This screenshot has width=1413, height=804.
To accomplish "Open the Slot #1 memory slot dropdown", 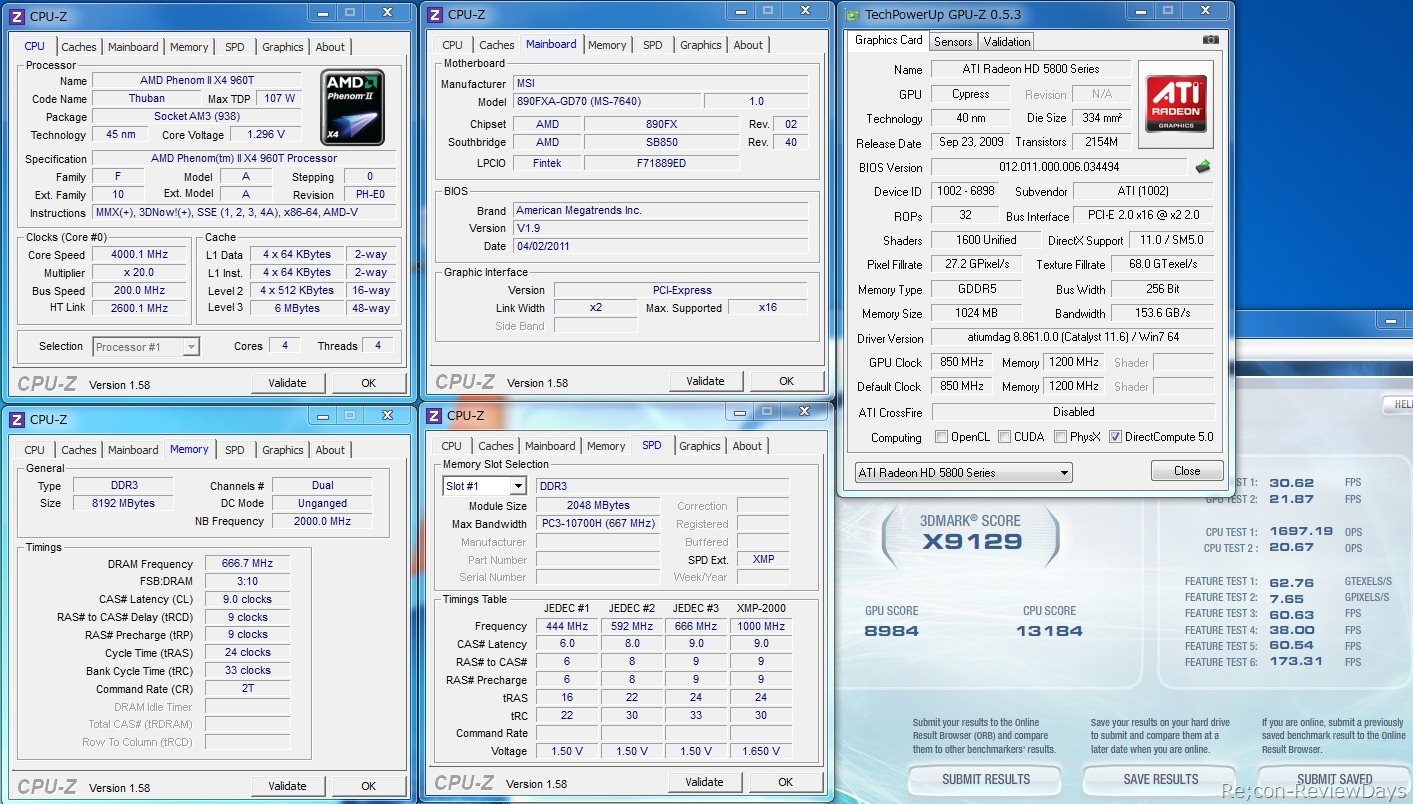I will point(485,486).
